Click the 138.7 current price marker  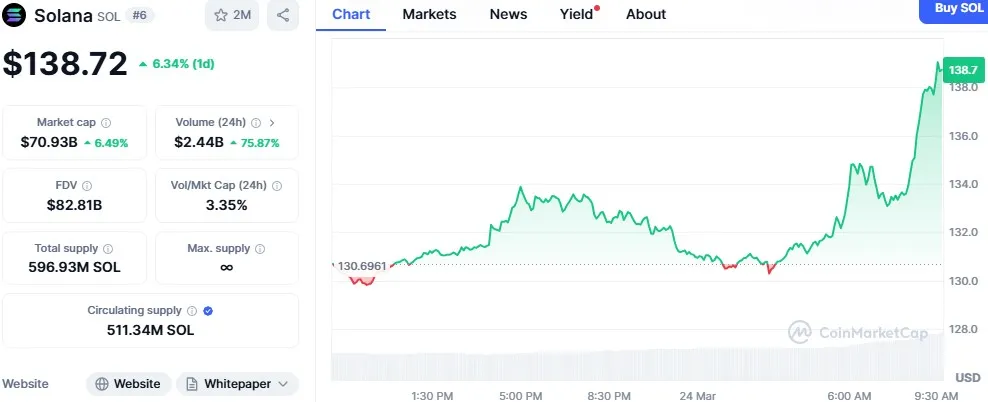[x=961, y=69]
